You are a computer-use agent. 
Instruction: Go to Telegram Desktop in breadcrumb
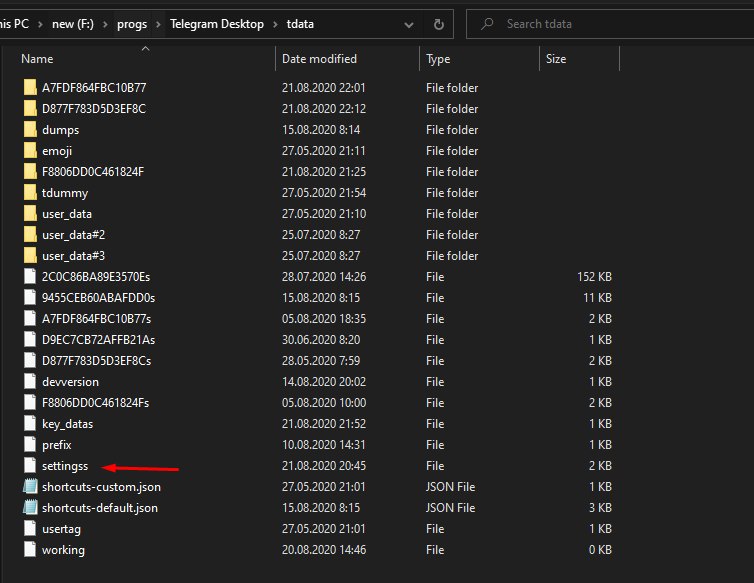[217, 24]
